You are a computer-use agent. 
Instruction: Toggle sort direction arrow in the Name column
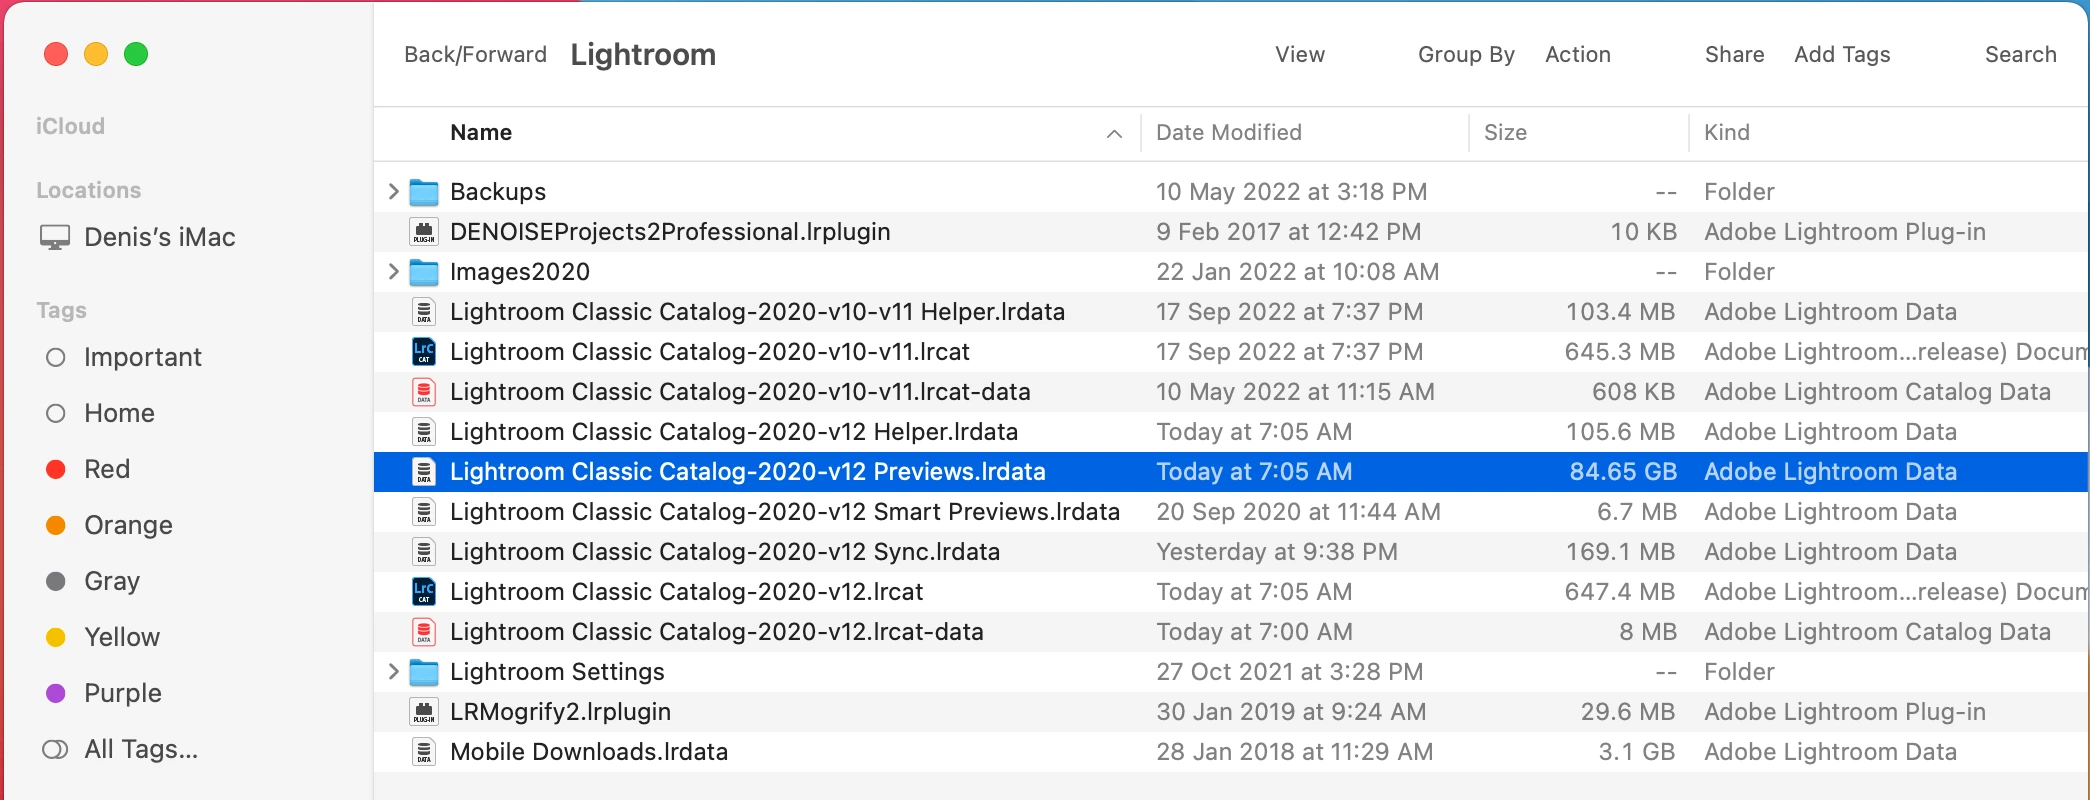[1114, 134]
